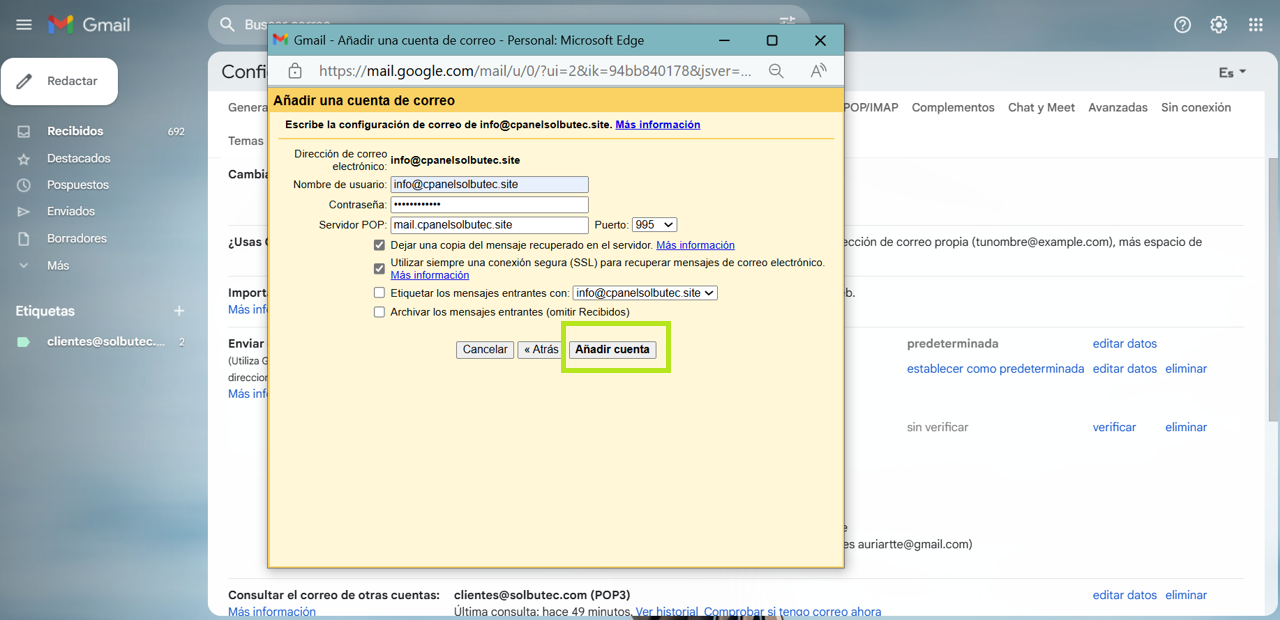Click the help question mark icon
Viewport: 1280px width, 620px height.
click(x=1182, y=25)
